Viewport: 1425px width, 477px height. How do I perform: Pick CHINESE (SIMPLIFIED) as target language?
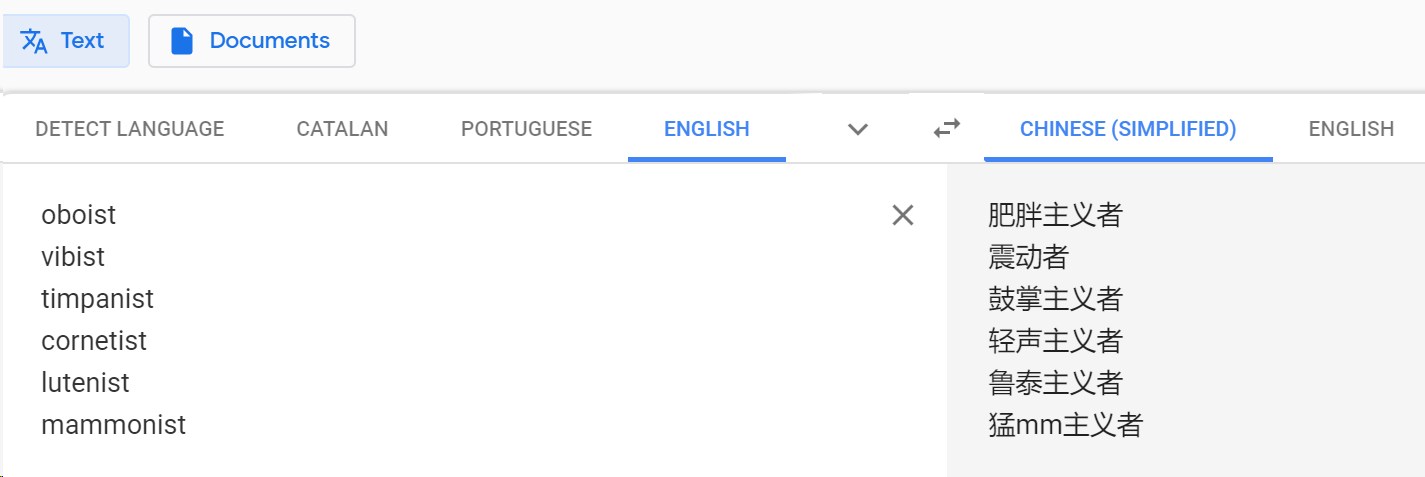tap(1128, 129)
